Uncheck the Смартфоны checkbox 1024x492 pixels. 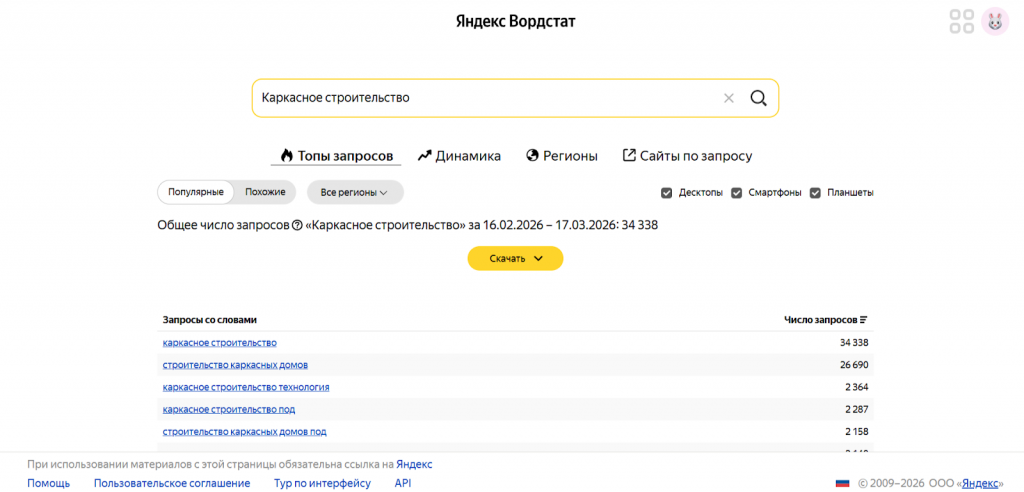[x=736, y=193]
